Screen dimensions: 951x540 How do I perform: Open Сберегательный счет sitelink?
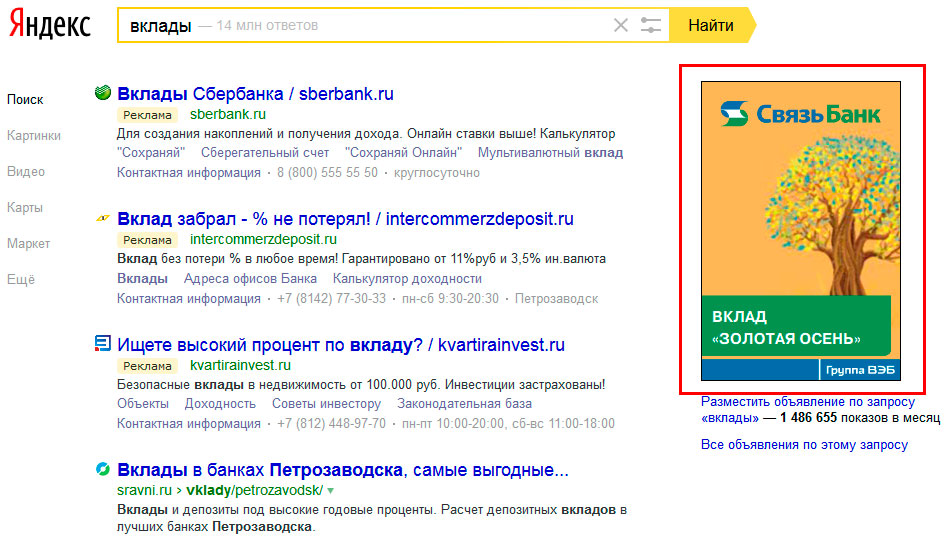pyautogui.click(x=265, y=153)
